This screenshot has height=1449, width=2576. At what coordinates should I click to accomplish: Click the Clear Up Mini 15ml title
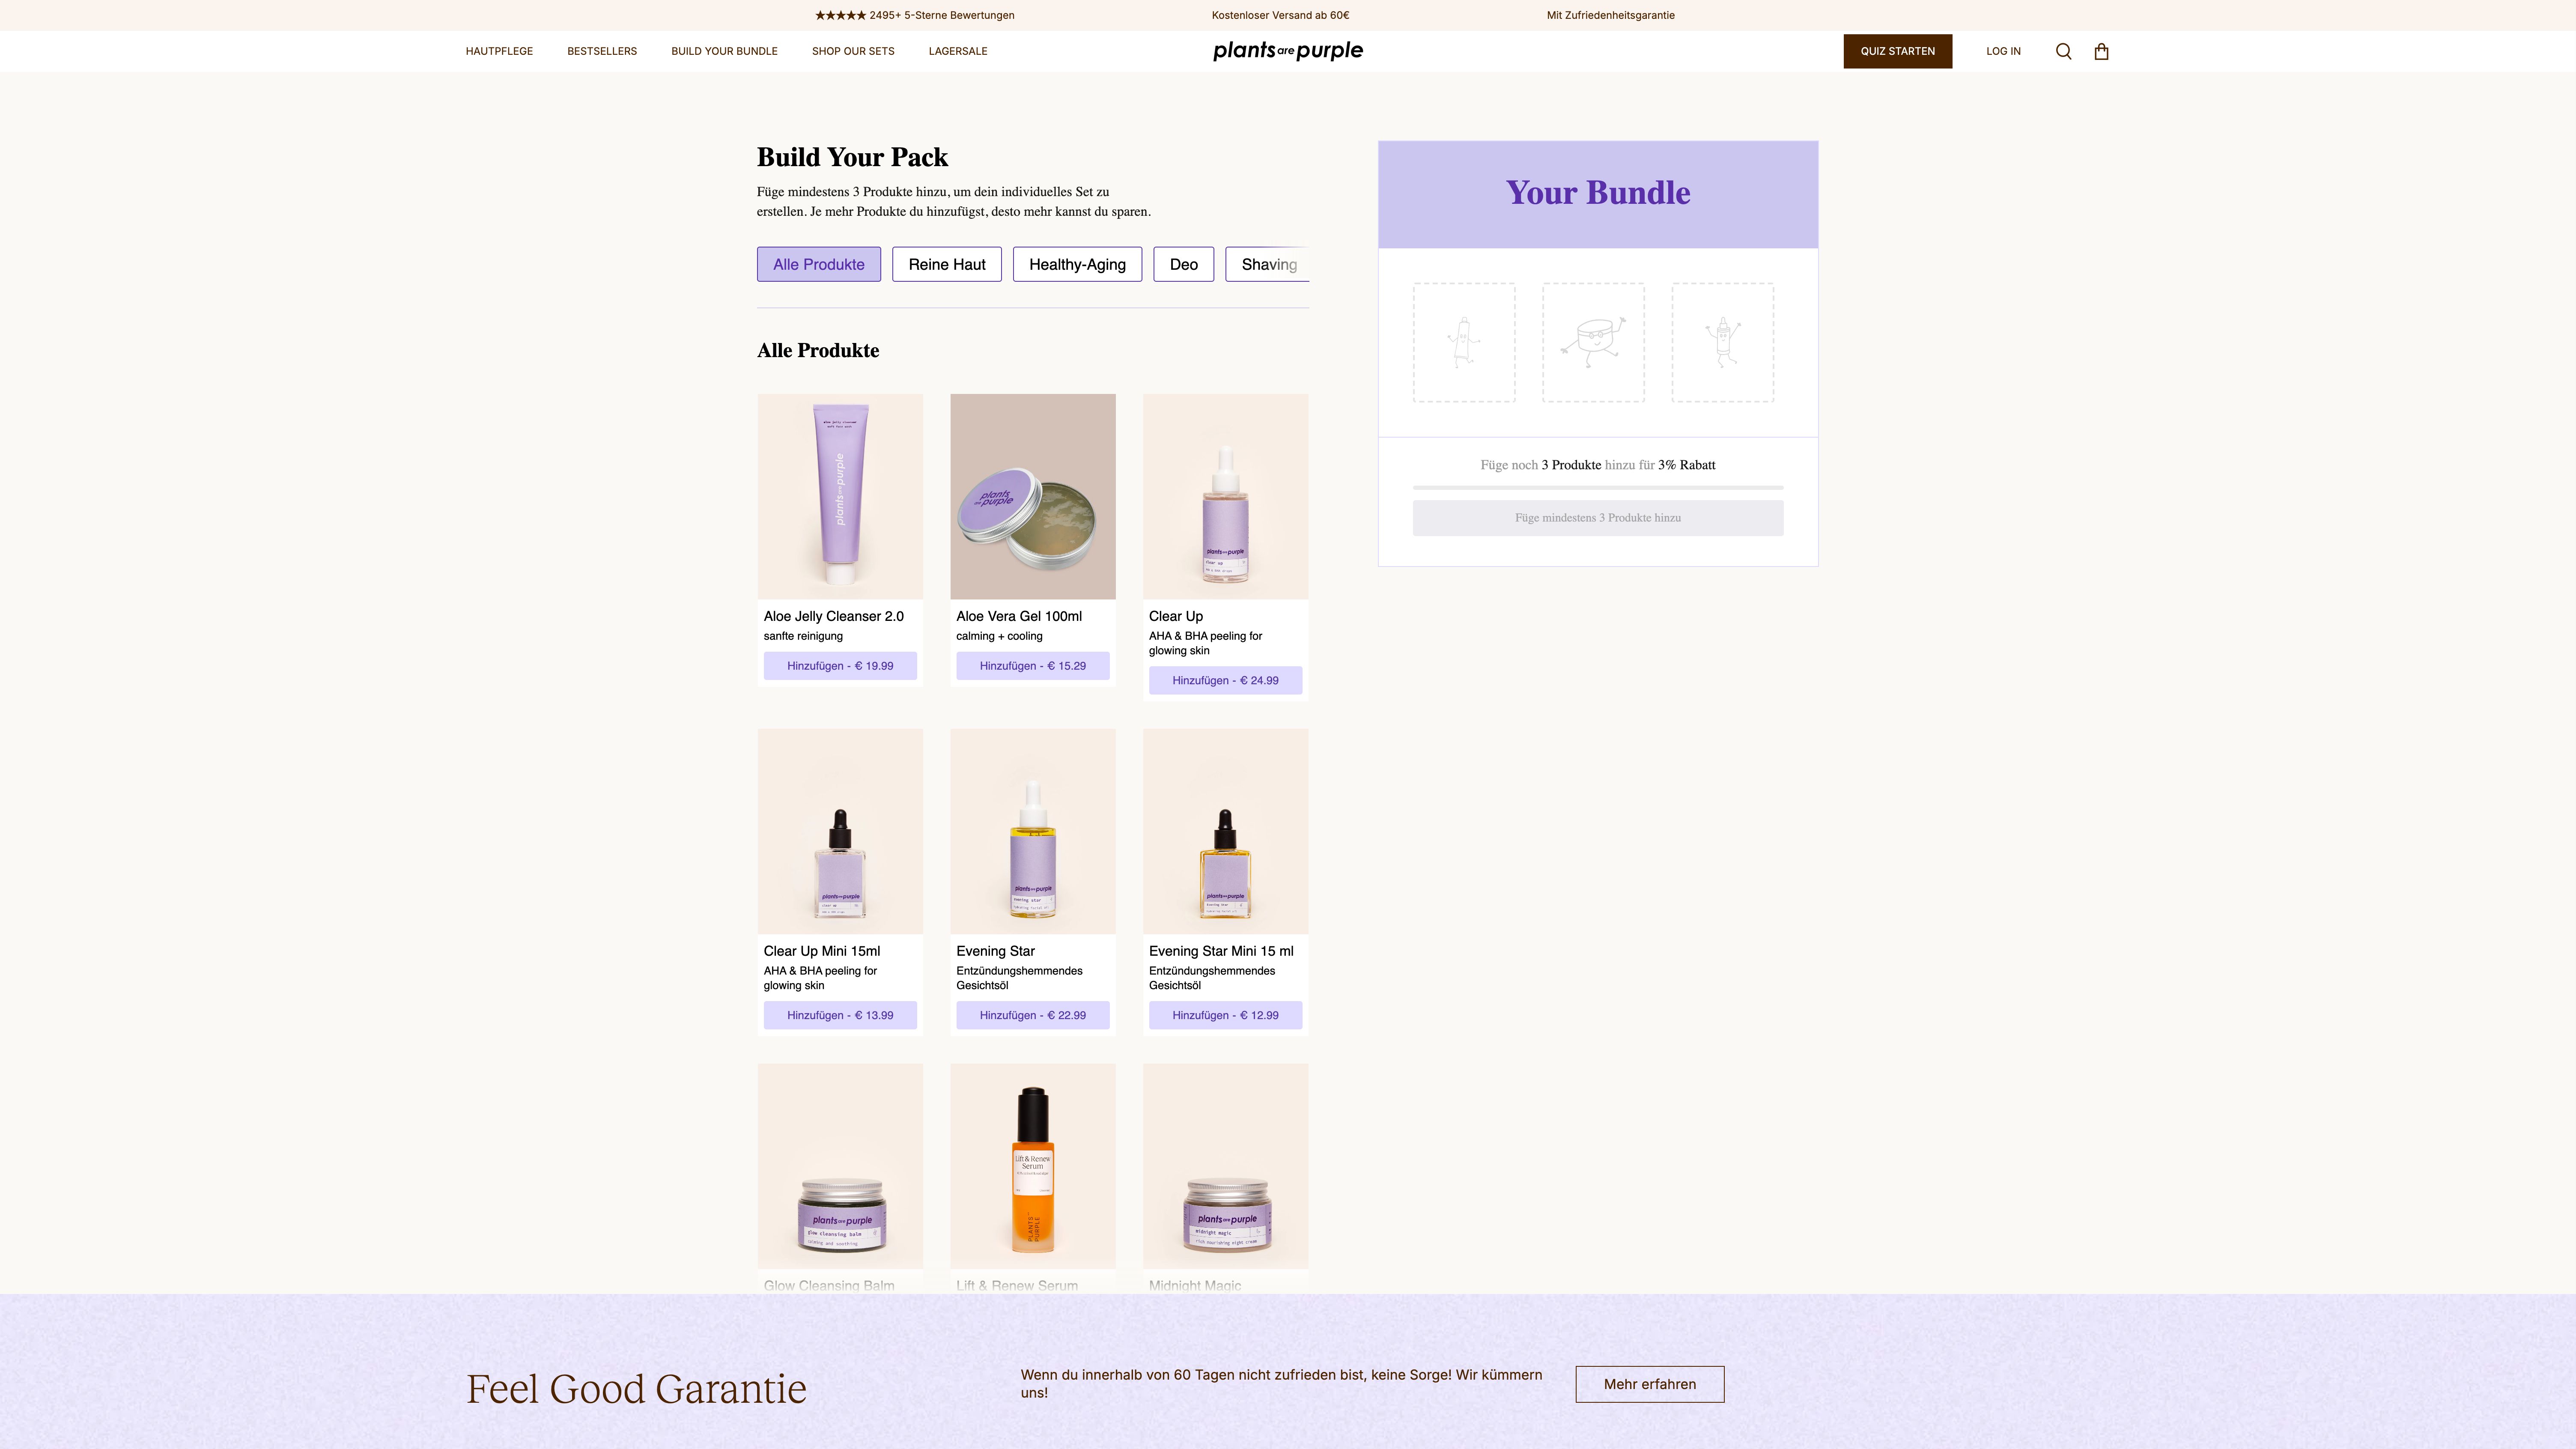pos(822,951)
